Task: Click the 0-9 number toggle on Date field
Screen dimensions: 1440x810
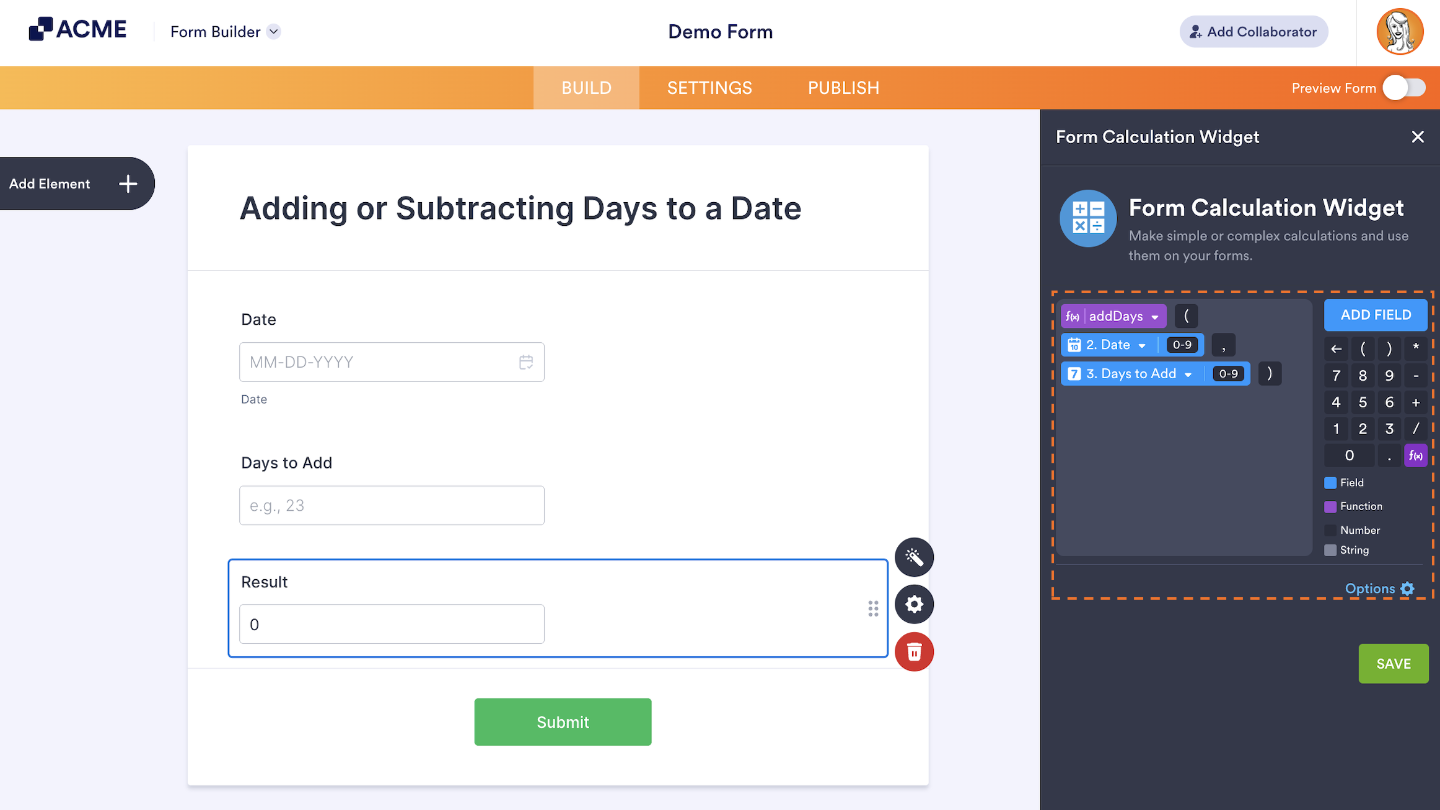Action: (x=1182, y=344)
